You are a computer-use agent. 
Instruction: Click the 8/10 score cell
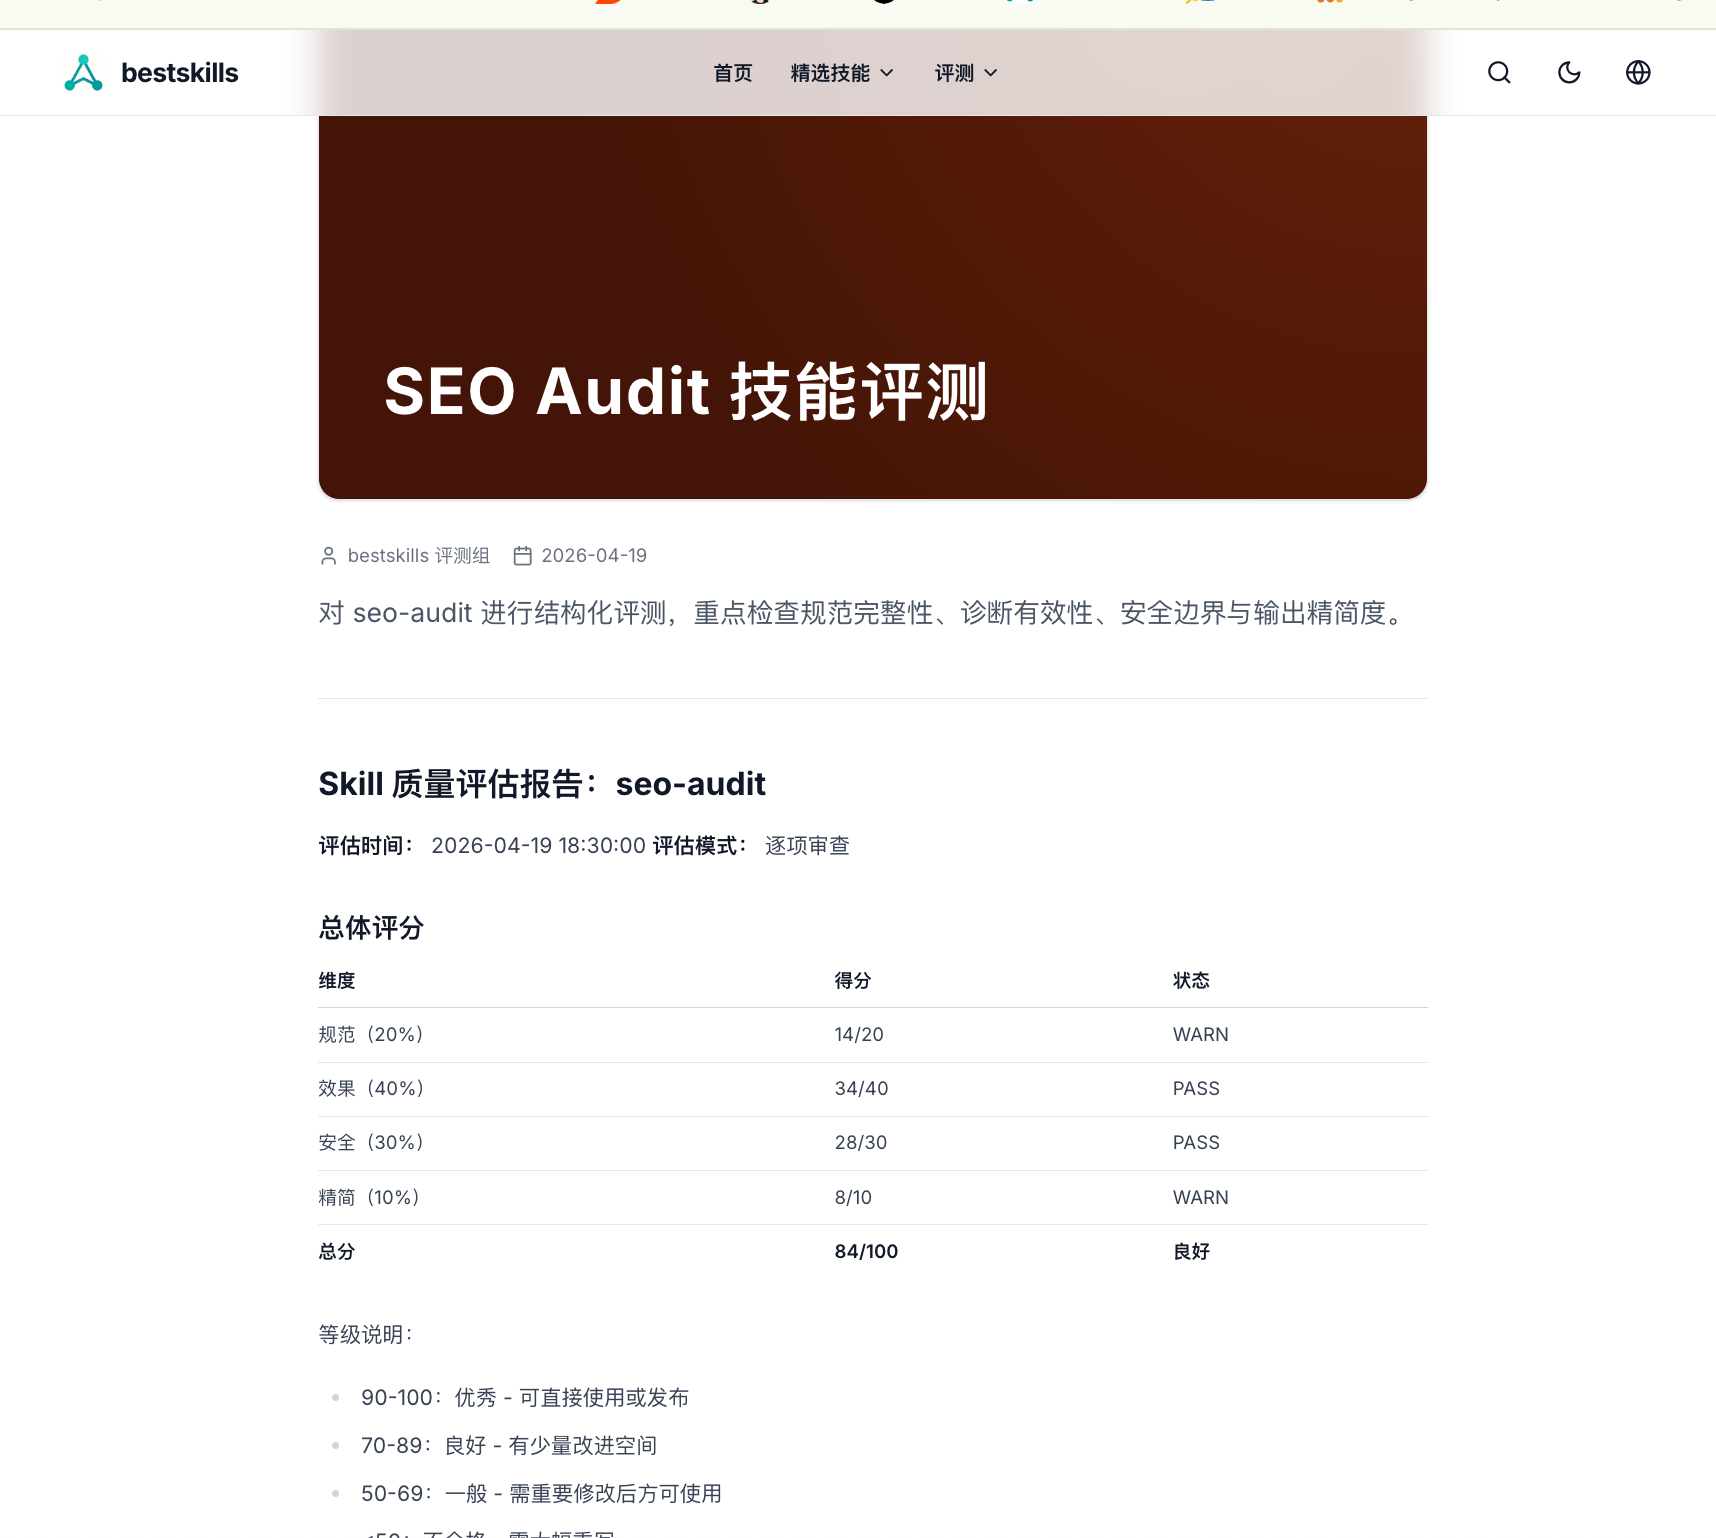tap(853, 1198)
